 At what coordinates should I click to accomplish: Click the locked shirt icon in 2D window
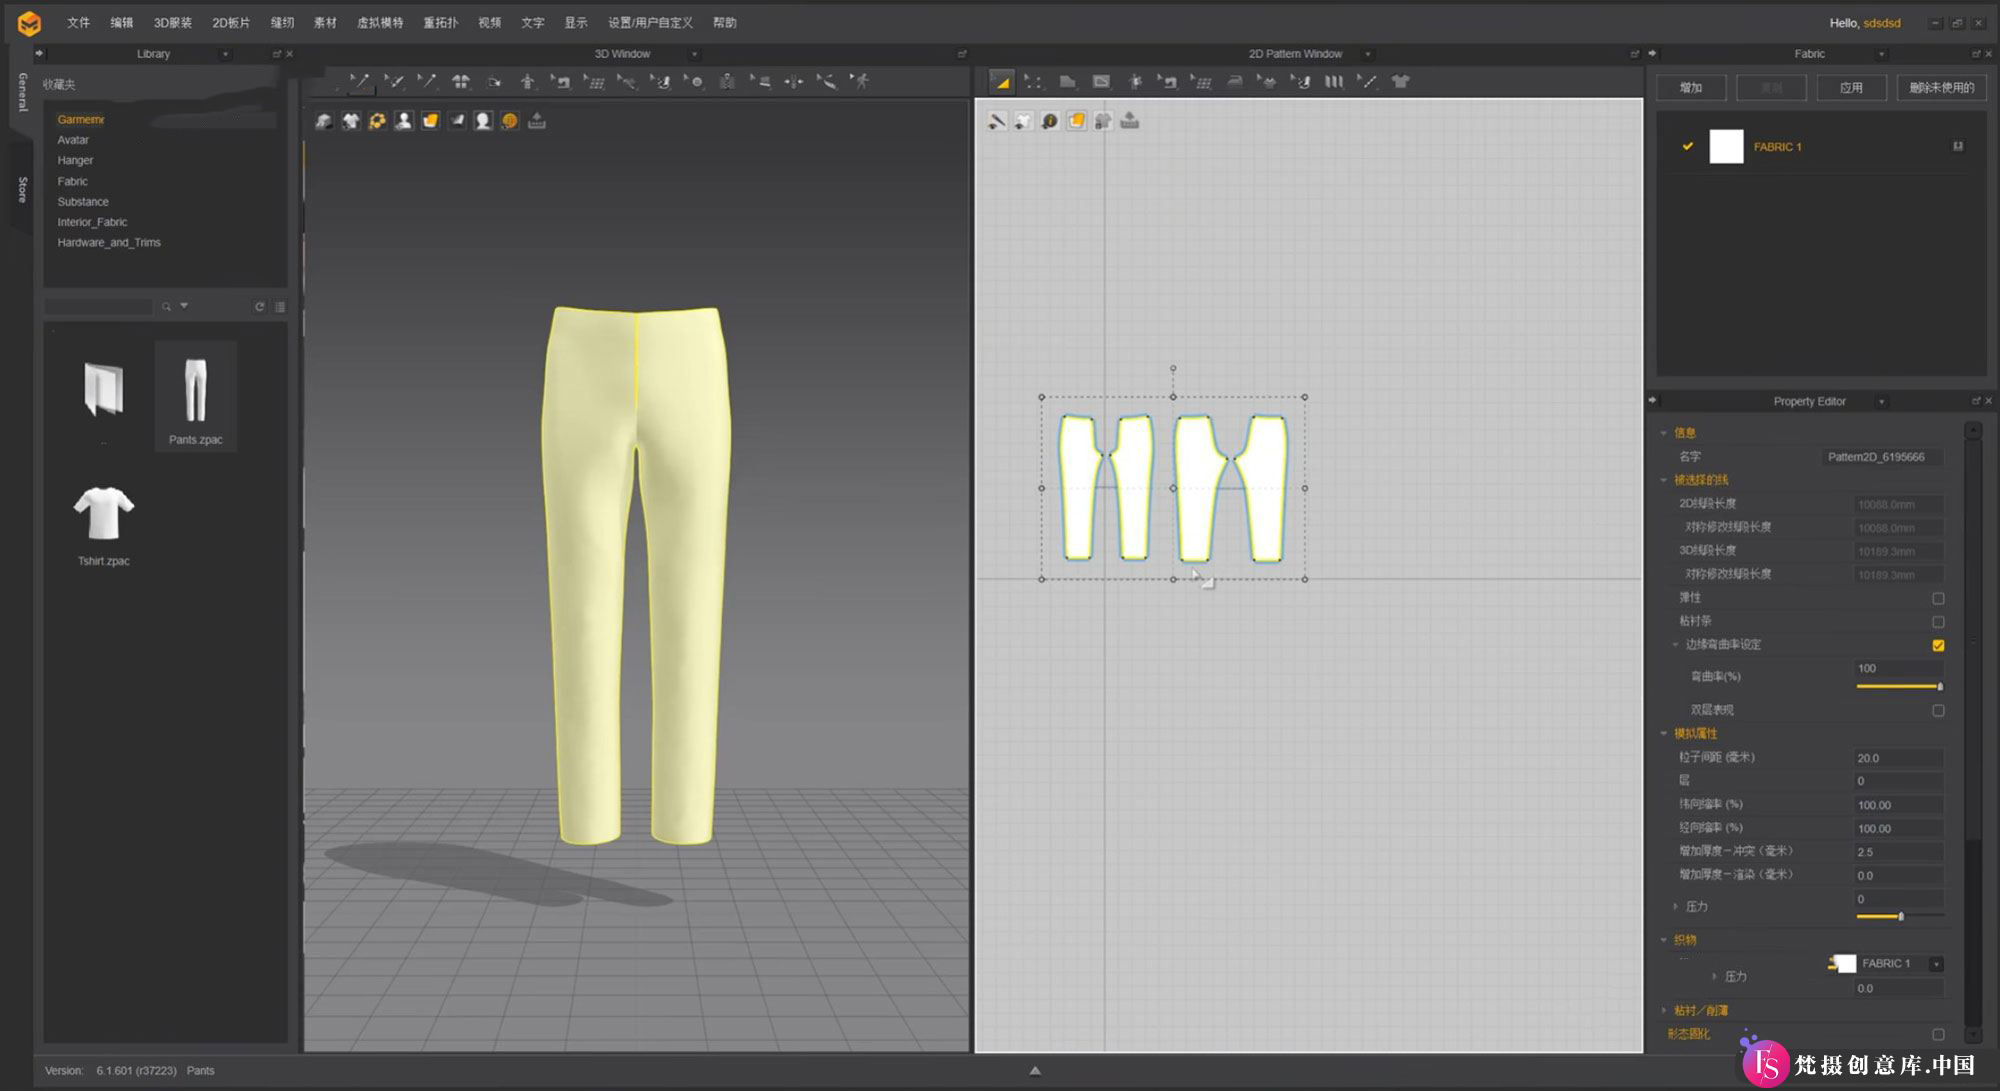click(1103, 121)
